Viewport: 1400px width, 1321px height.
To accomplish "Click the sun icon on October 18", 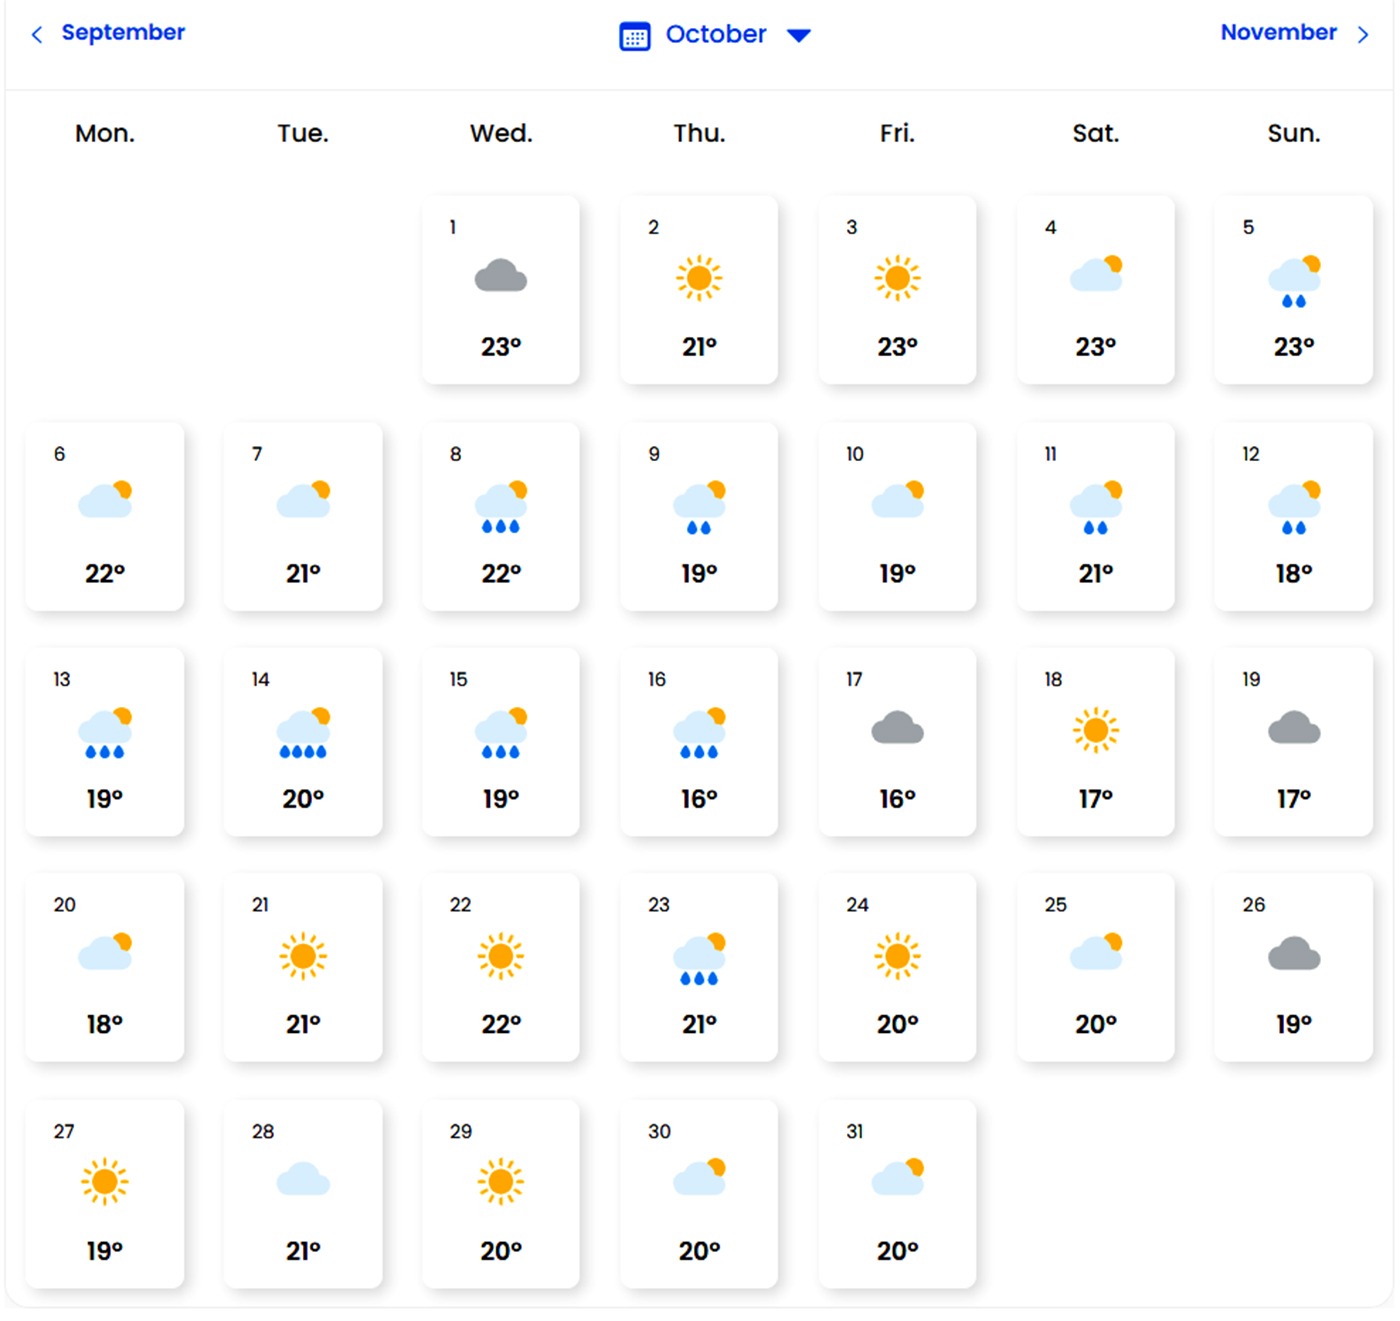I will pyautogui.click(x=1095, y=730).
